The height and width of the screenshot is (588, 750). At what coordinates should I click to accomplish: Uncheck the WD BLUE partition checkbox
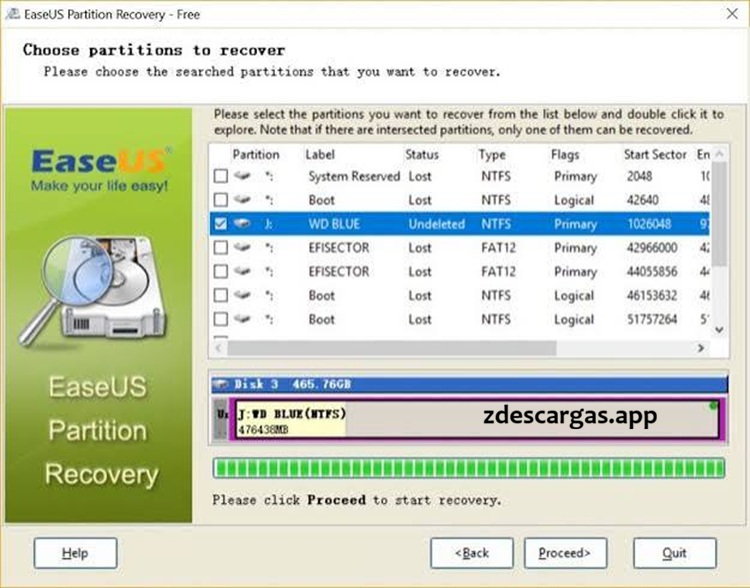click(x=221, y=223)
